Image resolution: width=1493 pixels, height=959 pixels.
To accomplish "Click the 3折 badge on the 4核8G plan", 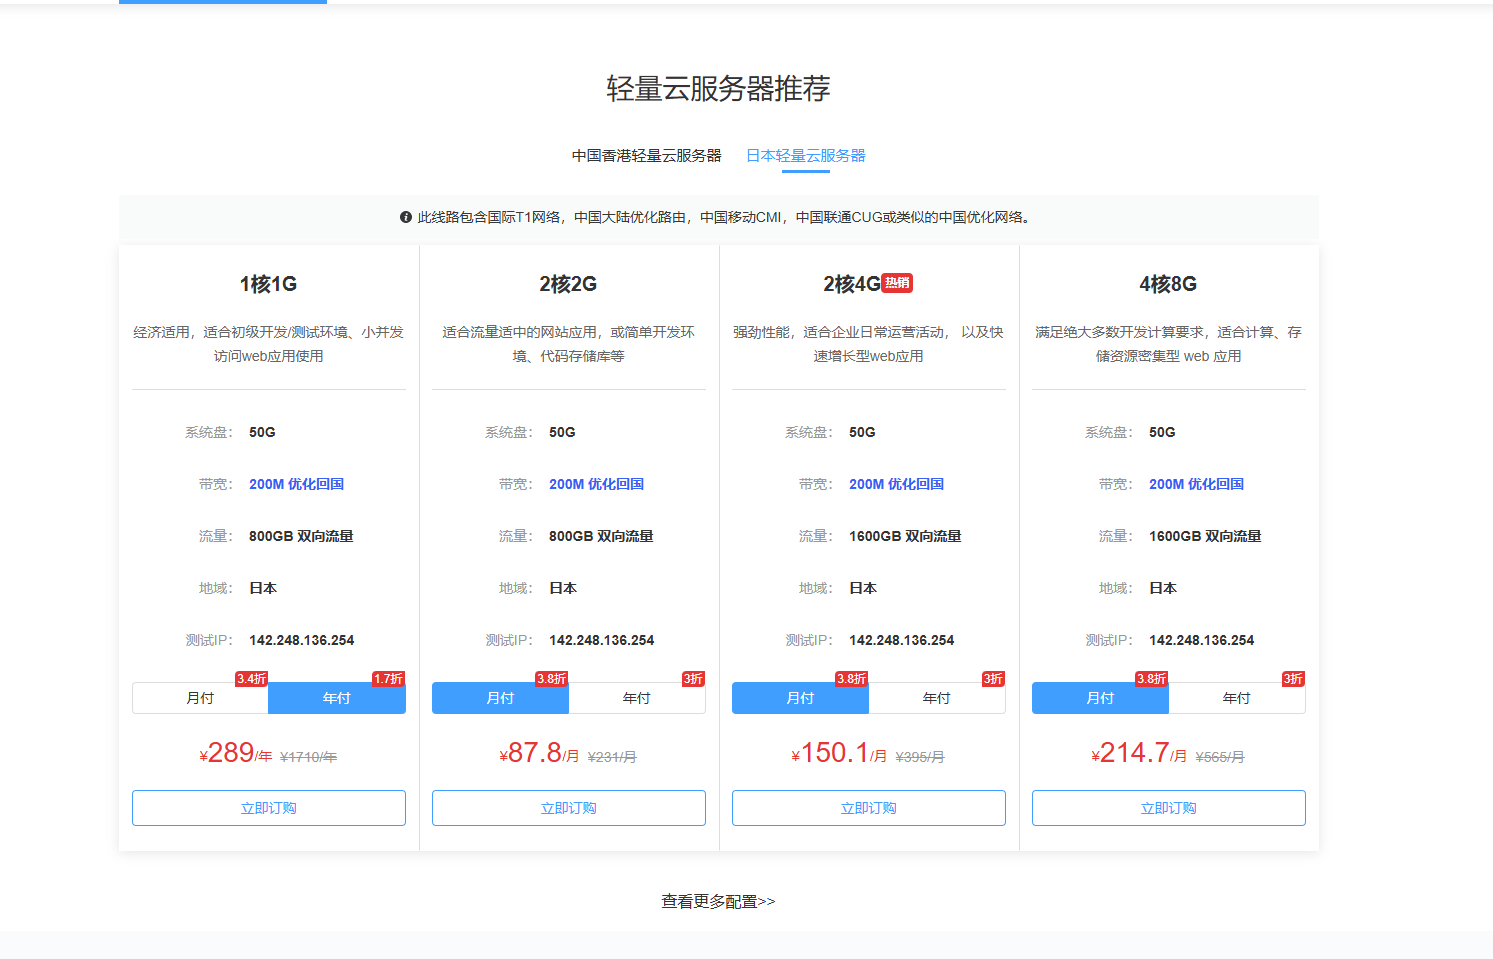I will coord(1293,679).
